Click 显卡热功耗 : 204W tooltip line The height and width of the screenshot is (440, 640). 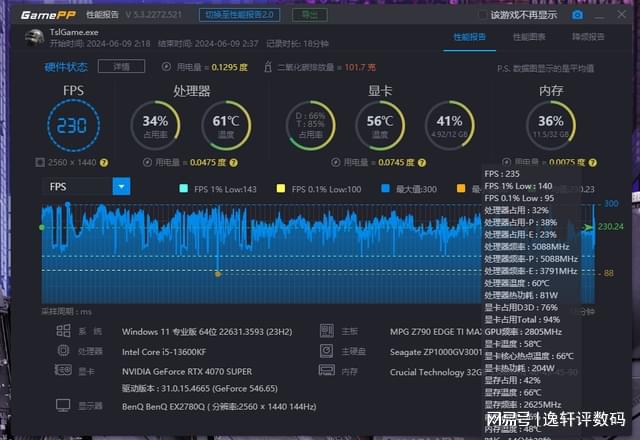click(519, 368)
